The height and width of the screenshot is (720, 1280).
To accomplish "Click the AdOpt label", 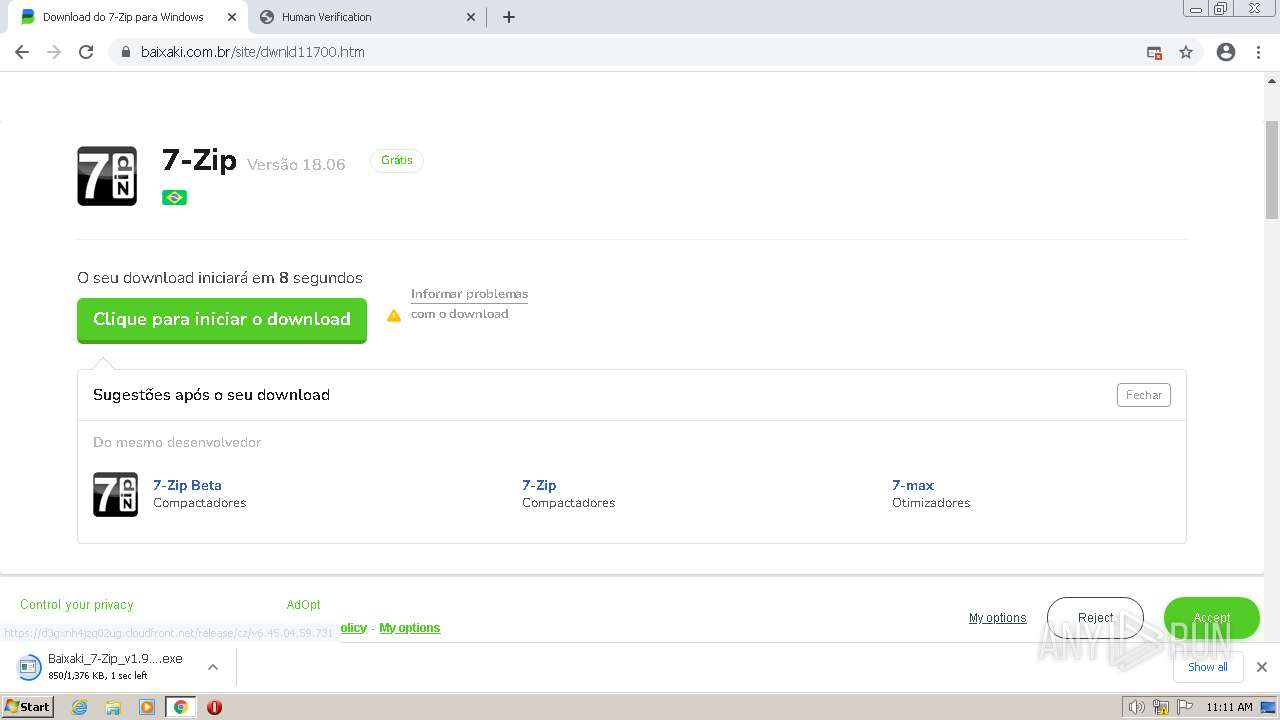I will point(303,605).
